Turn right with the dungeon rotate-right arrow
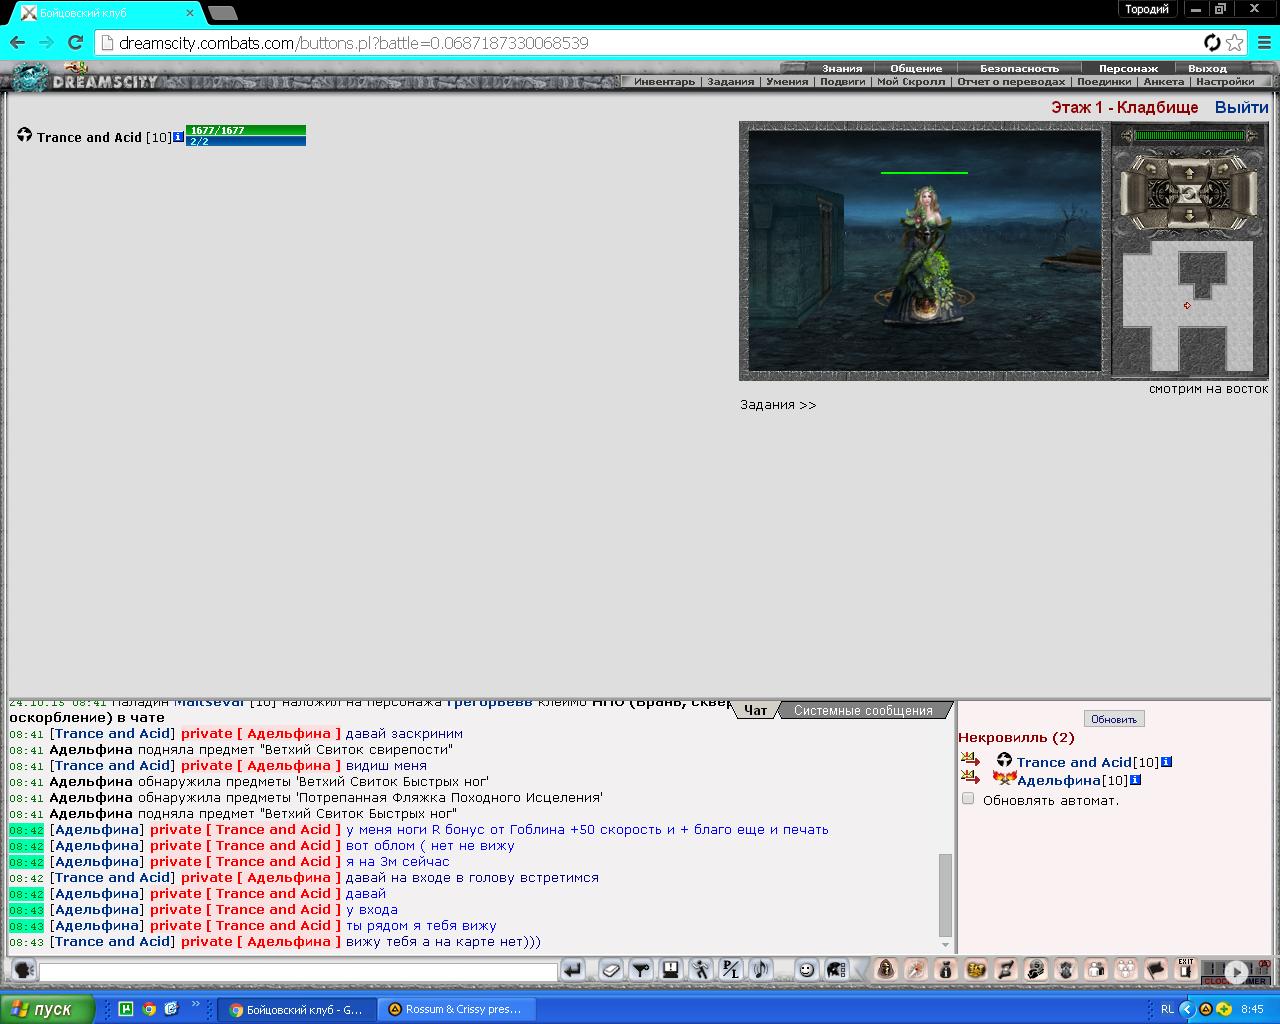The width and height of the screenshot is (1280, 1024). pyautogui.click(x=1223, y=169)
